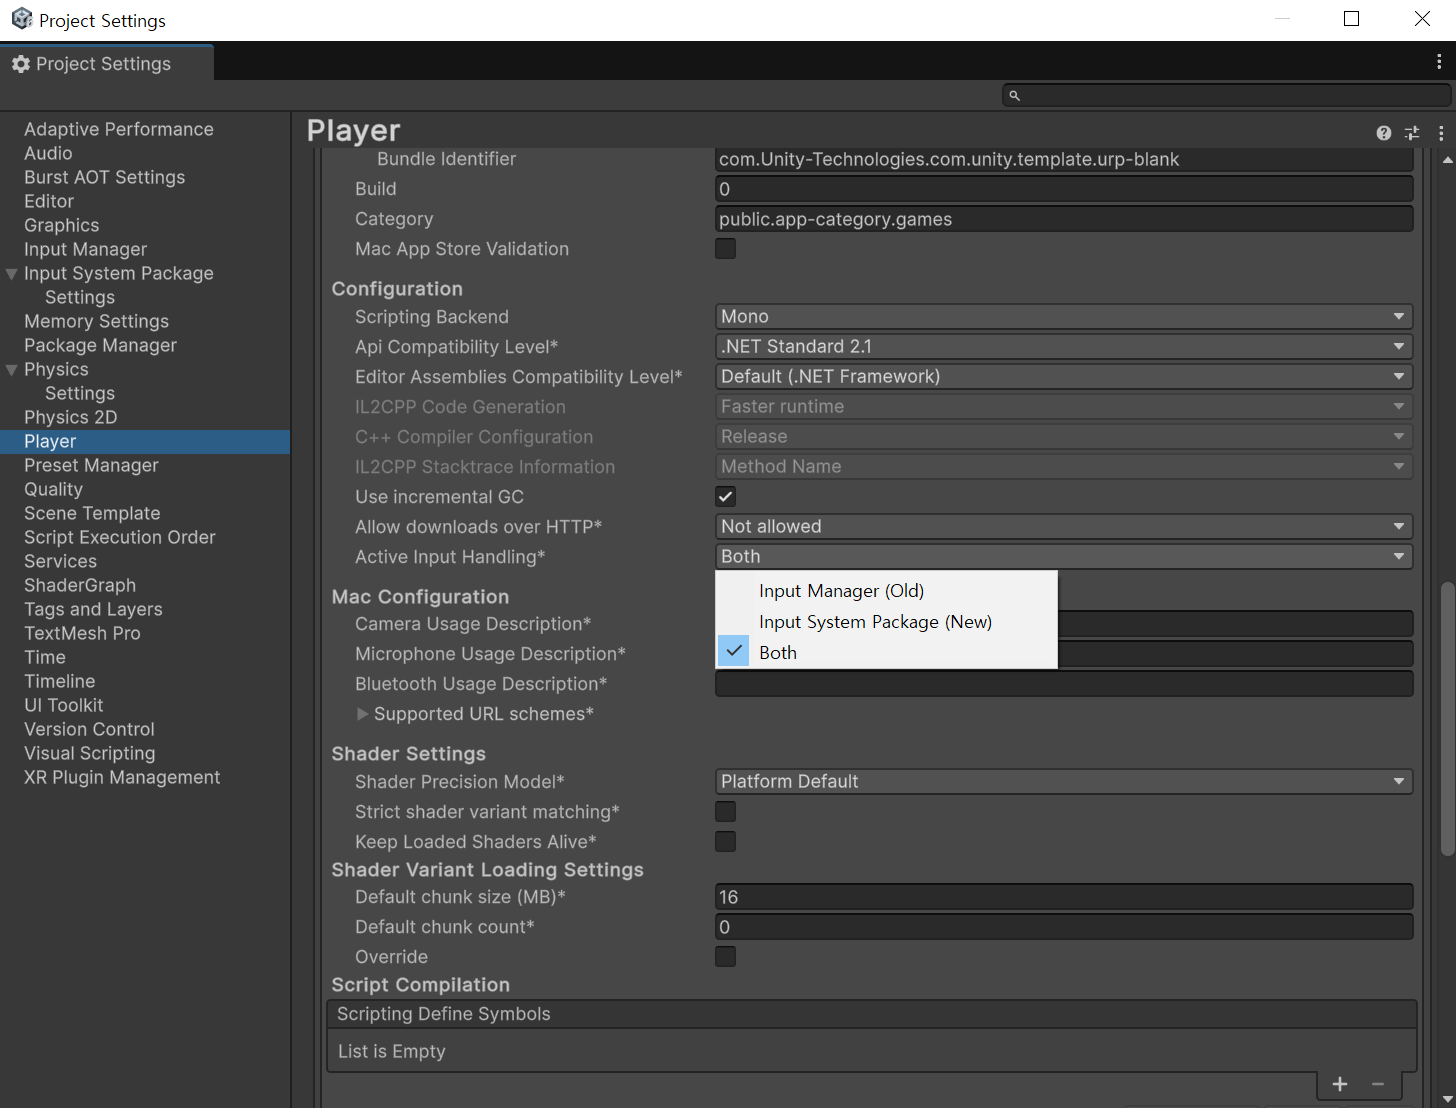Toggle Mac App Store Validation checkbox
Image resolution: width=1456 pixels, height=1108 pixels.
click(x=726, y=248)
